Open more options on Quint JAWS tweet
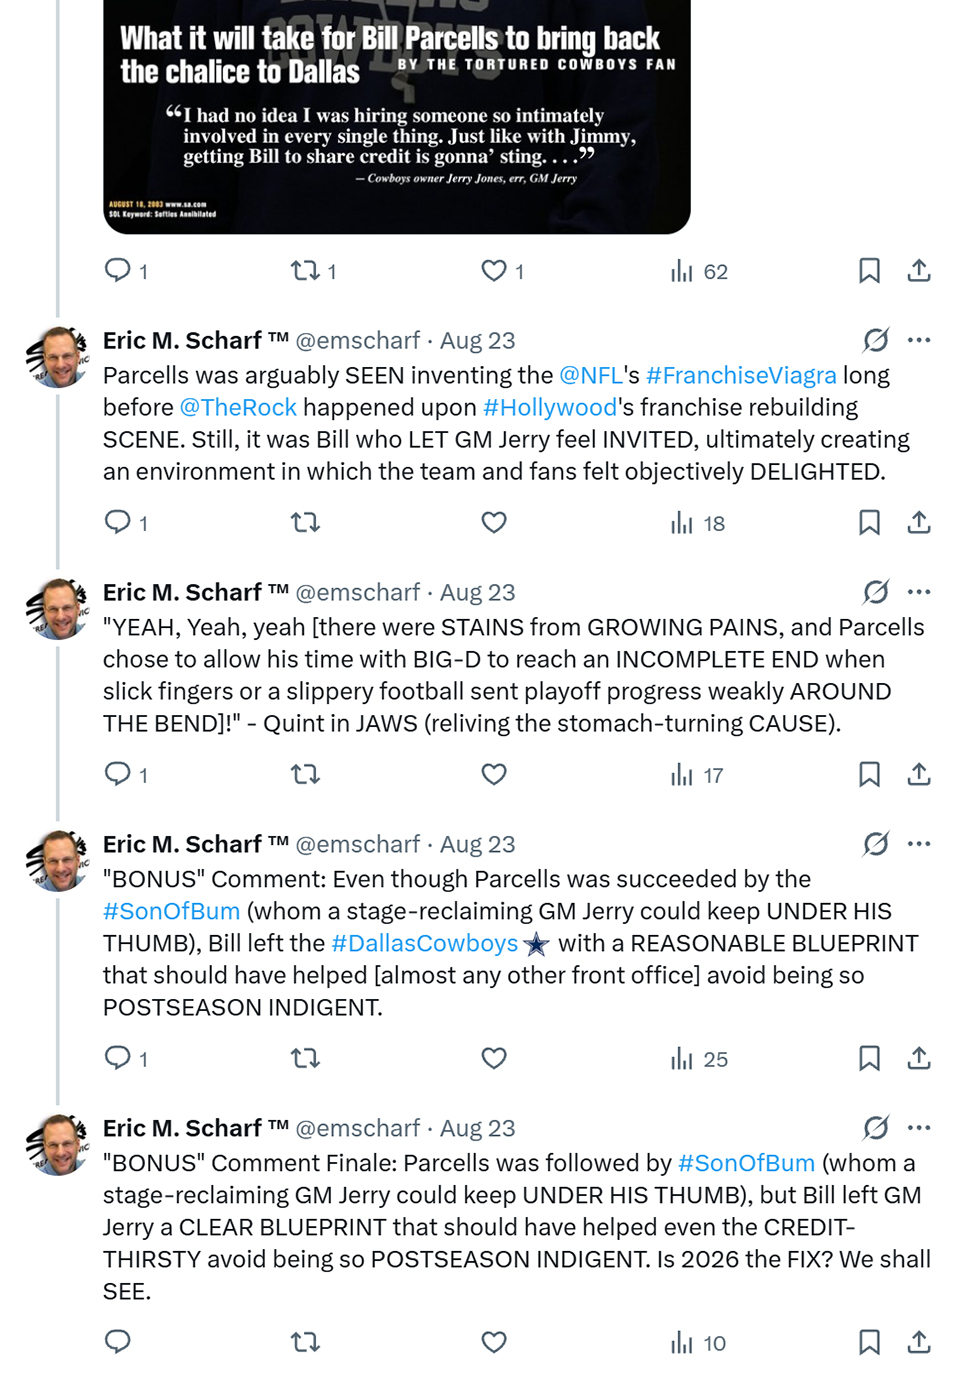The image size is (960, 1381). (x=919, y=592)
